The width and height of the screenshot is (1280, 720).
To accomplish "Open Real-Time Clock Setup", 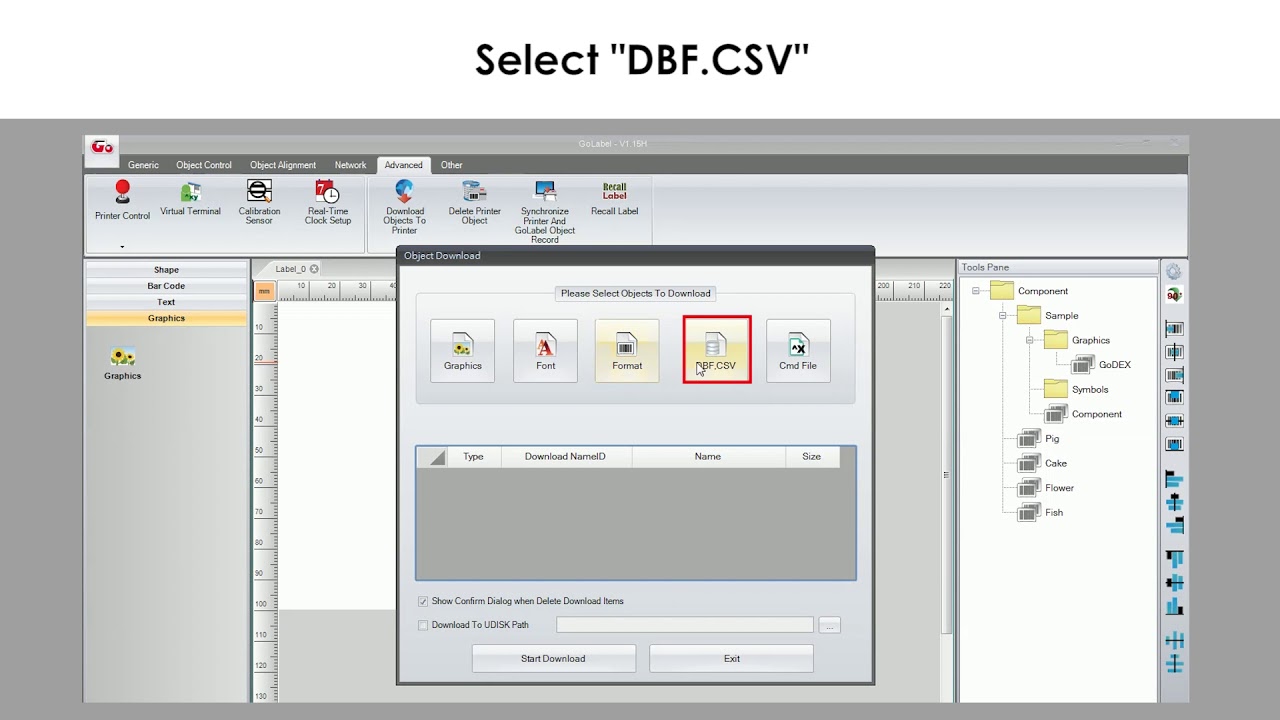I will click(x=328, y=202).
